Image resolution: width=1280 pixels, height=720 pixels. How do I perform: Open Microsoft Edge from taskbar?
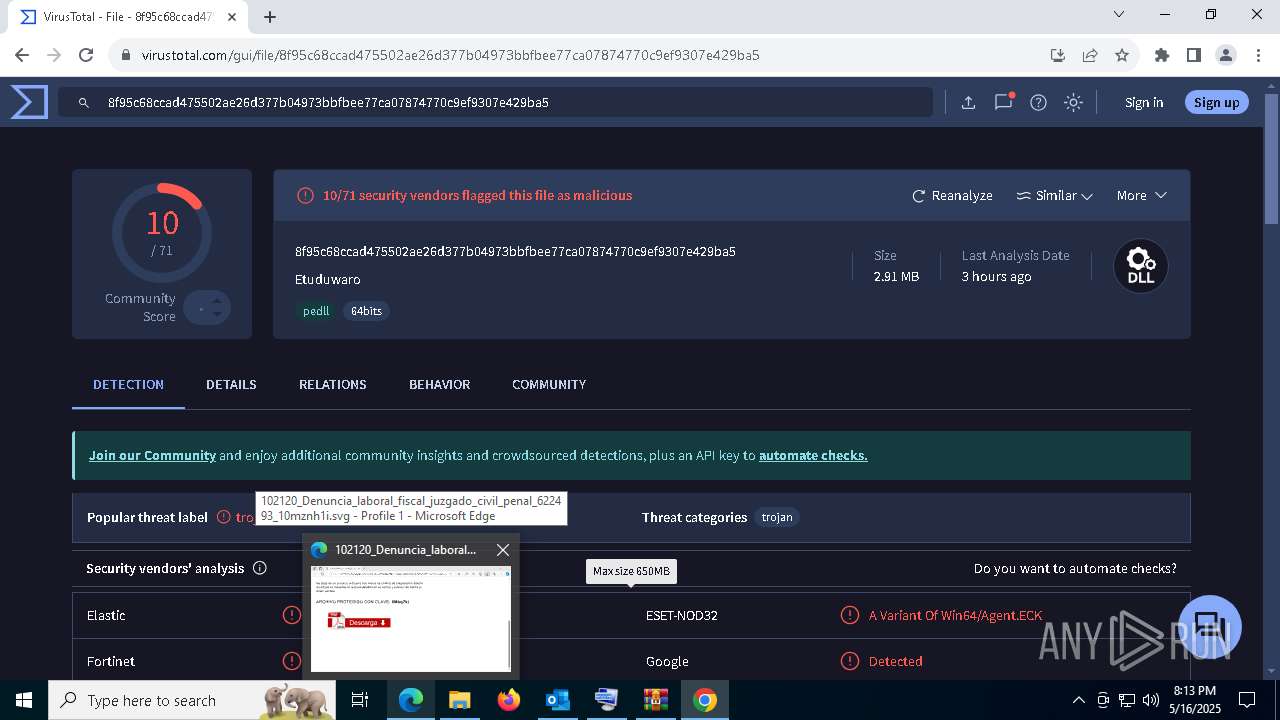pyautogui.click(x=411, y=700)
